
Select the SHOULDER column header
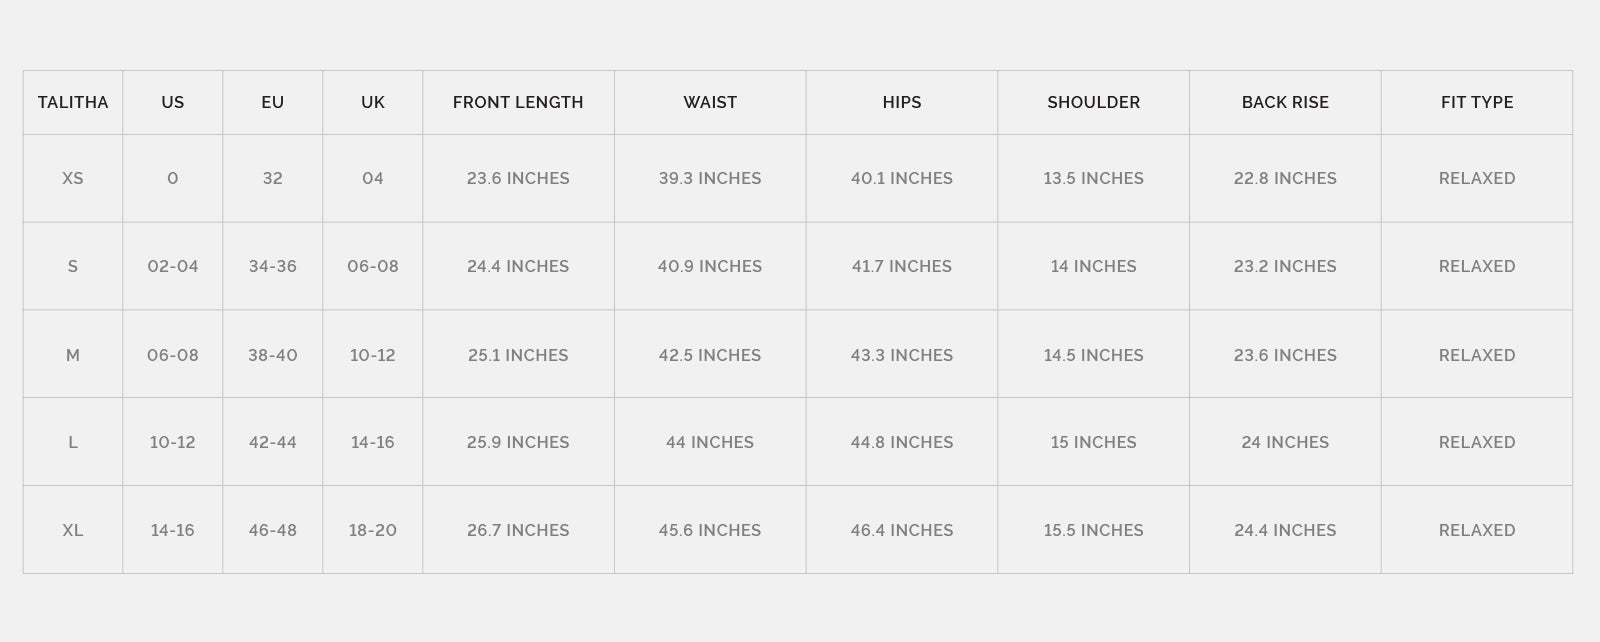click(1093, 102)
